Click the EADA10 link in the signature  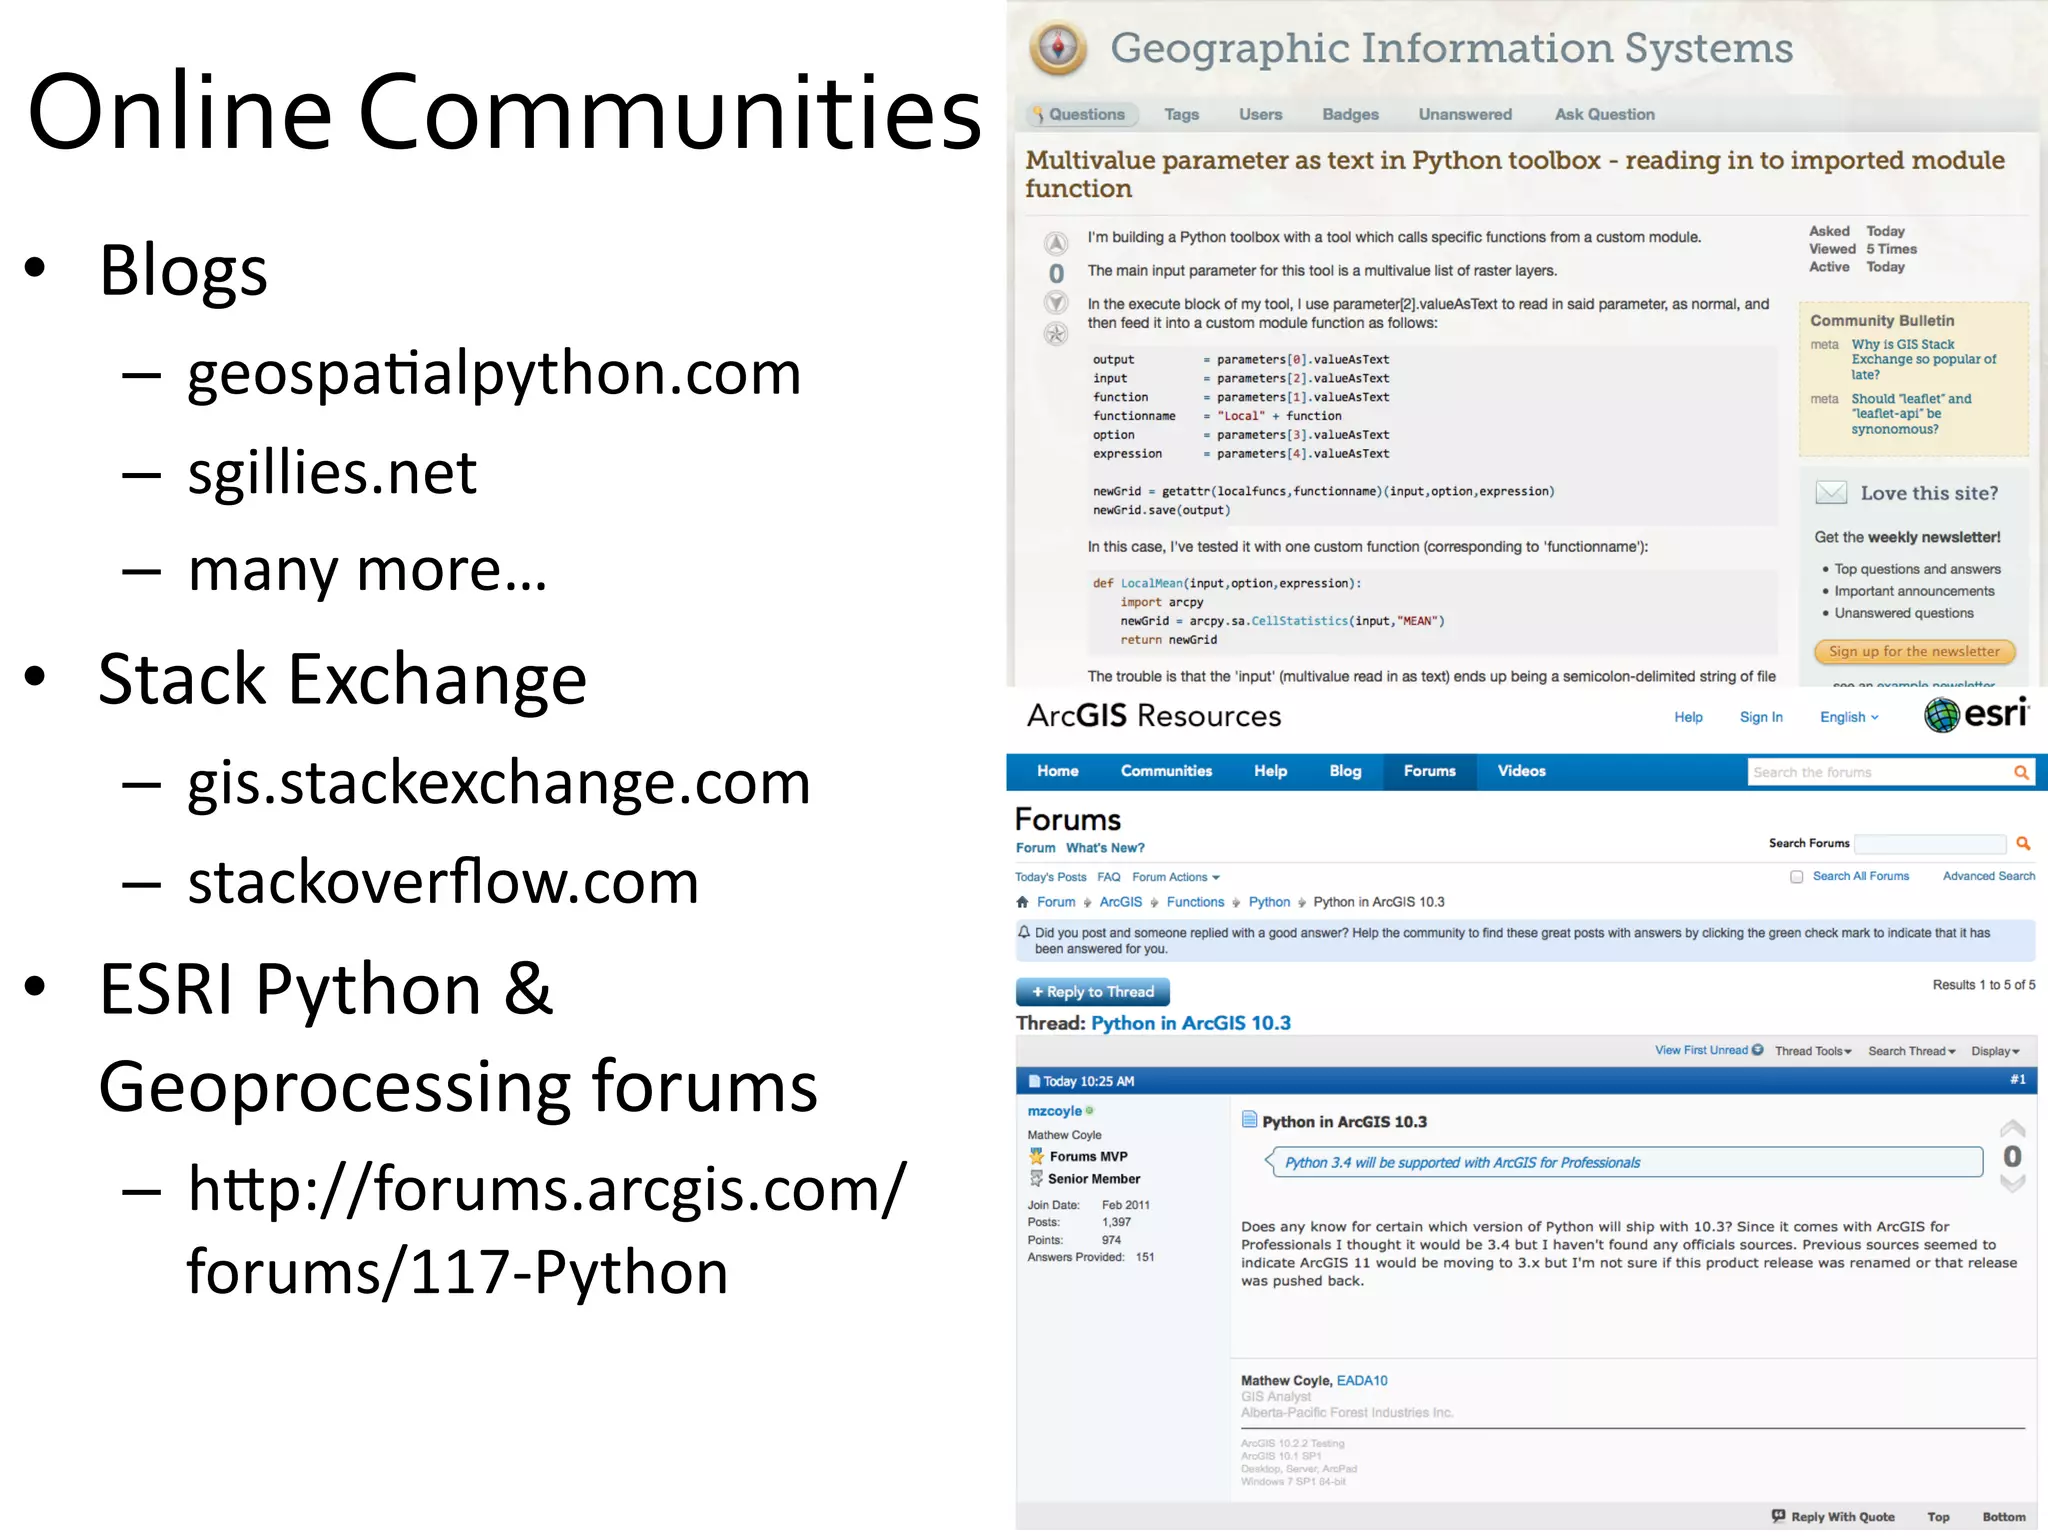1362,1380
